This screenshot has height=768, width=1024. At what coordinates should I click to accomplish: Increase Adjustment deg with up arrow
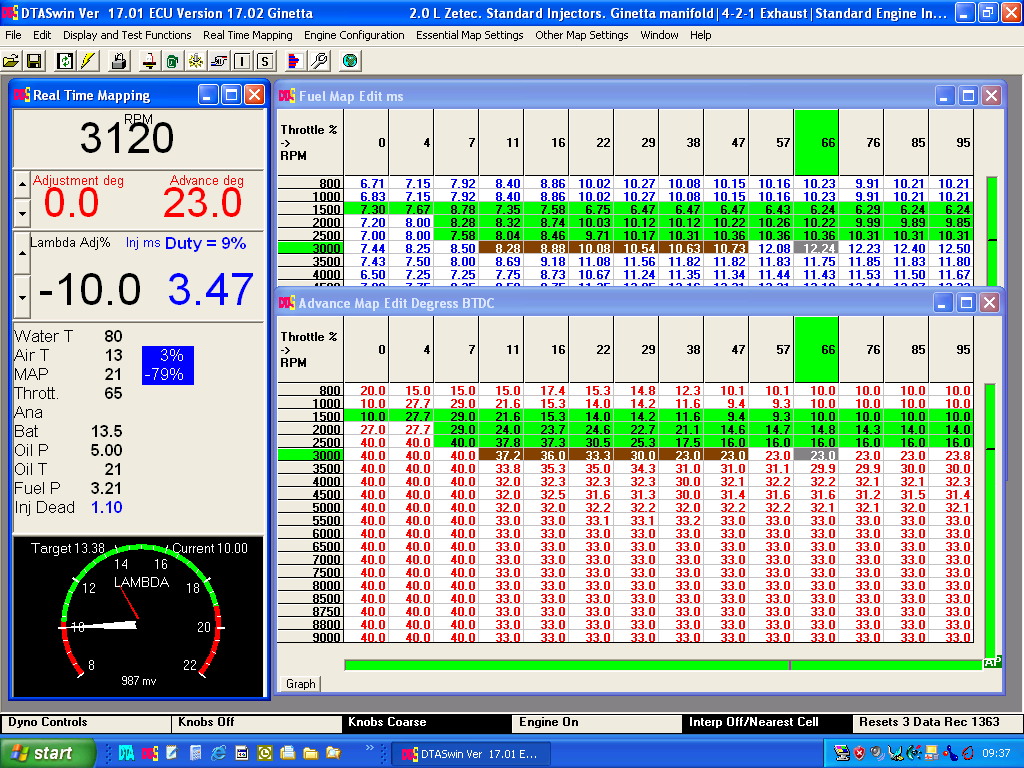[x=22, y=185]
